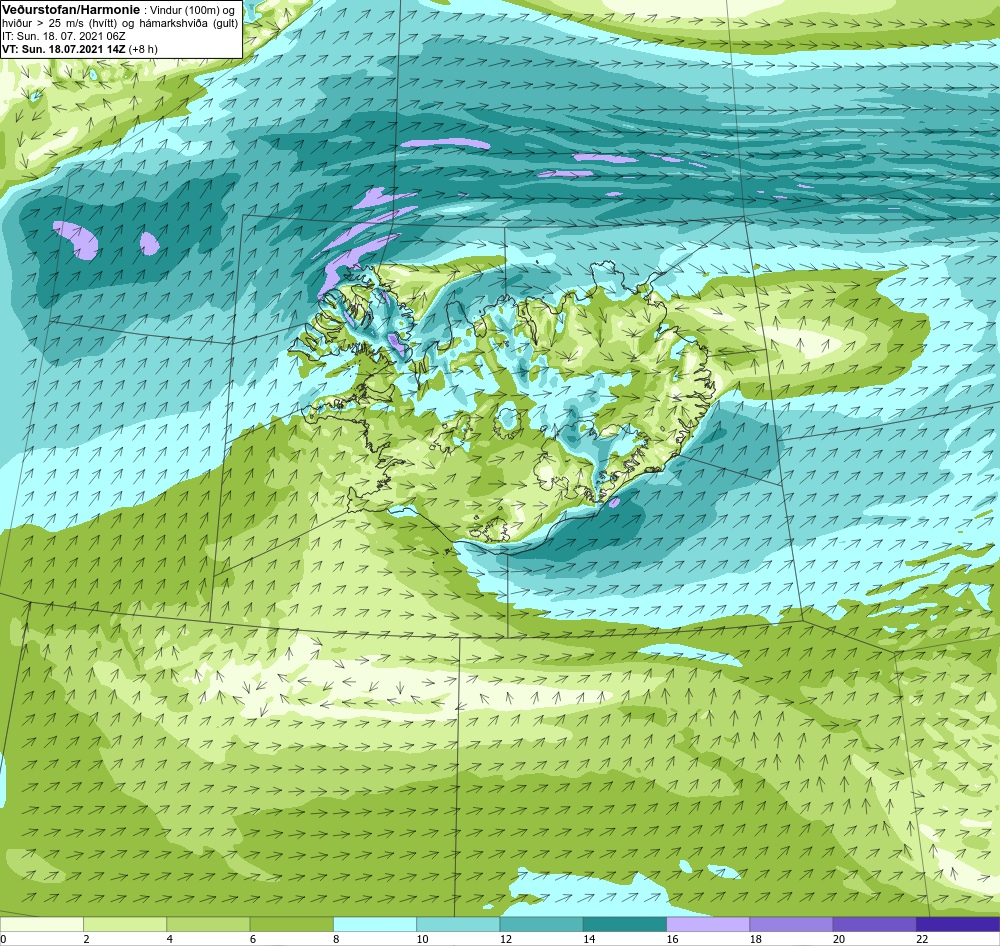Click the dark teal 14–16 m/s legend swatch
This screenshot has height=946, width=1000.
625,924
